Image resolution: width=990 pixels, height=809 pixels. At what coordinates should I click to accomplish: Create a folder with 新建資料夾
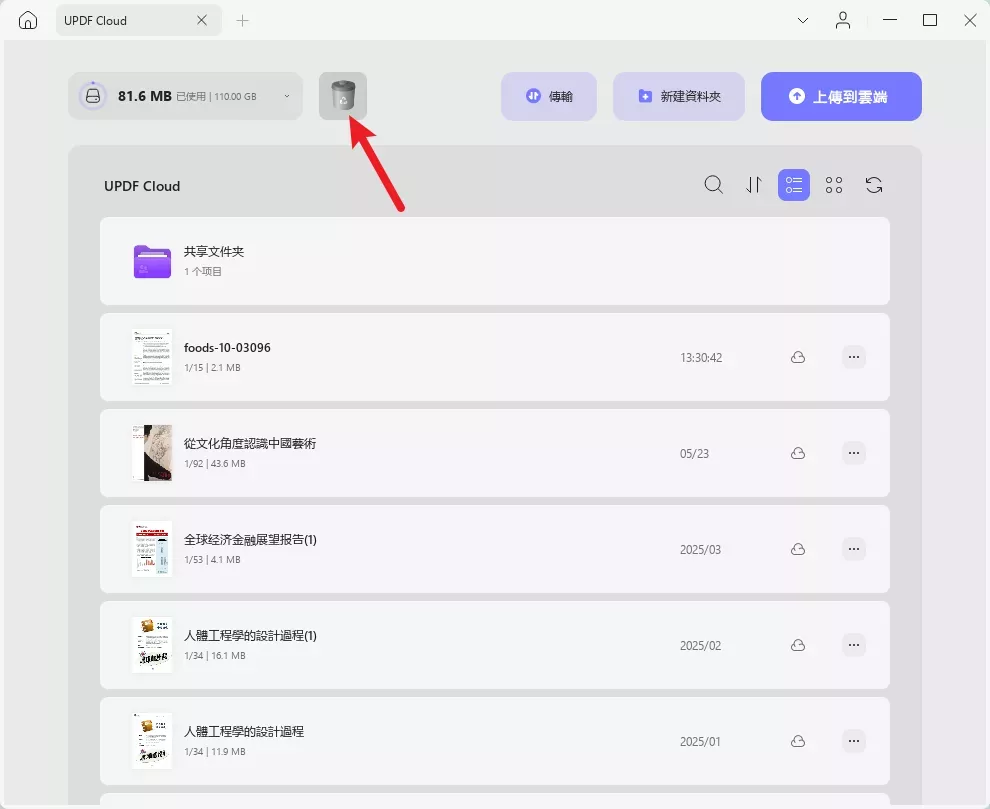coord(679,96)
